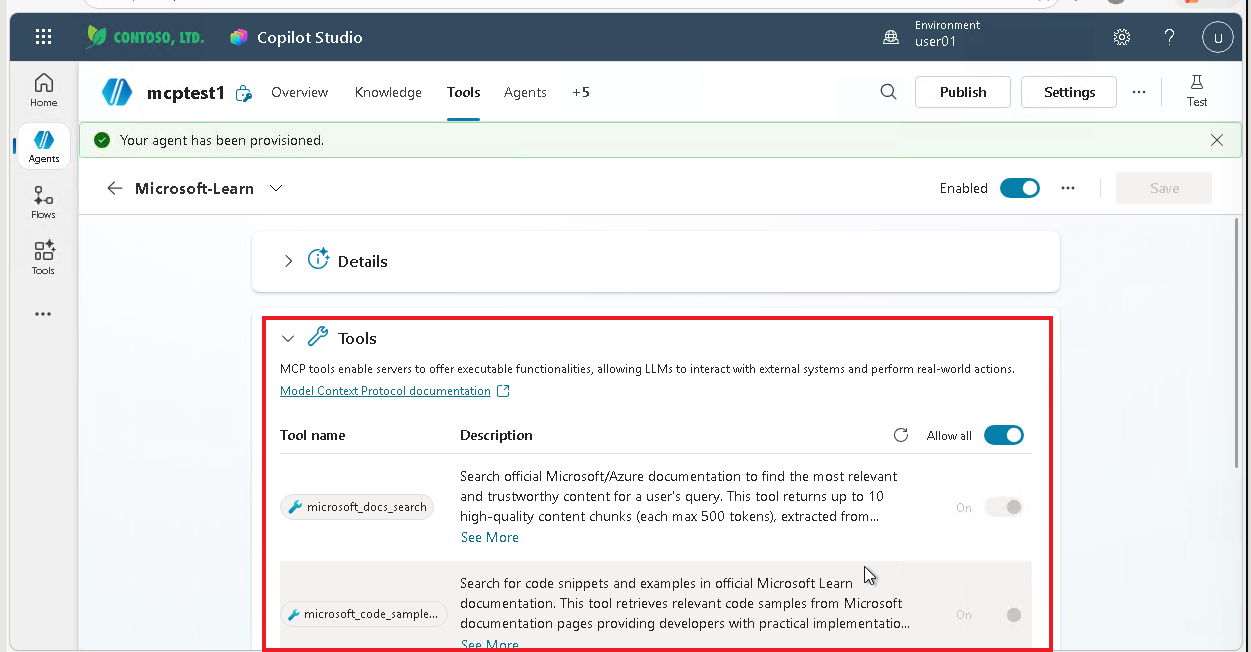1251x652 pixels.
Task: Collapse the Tools section chevron
Action: pyautogui.click(x=288, y=339)
